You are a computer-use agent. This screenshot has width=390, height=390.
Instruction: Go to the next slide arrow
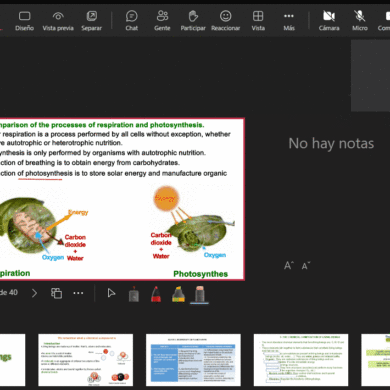[34, 293]
